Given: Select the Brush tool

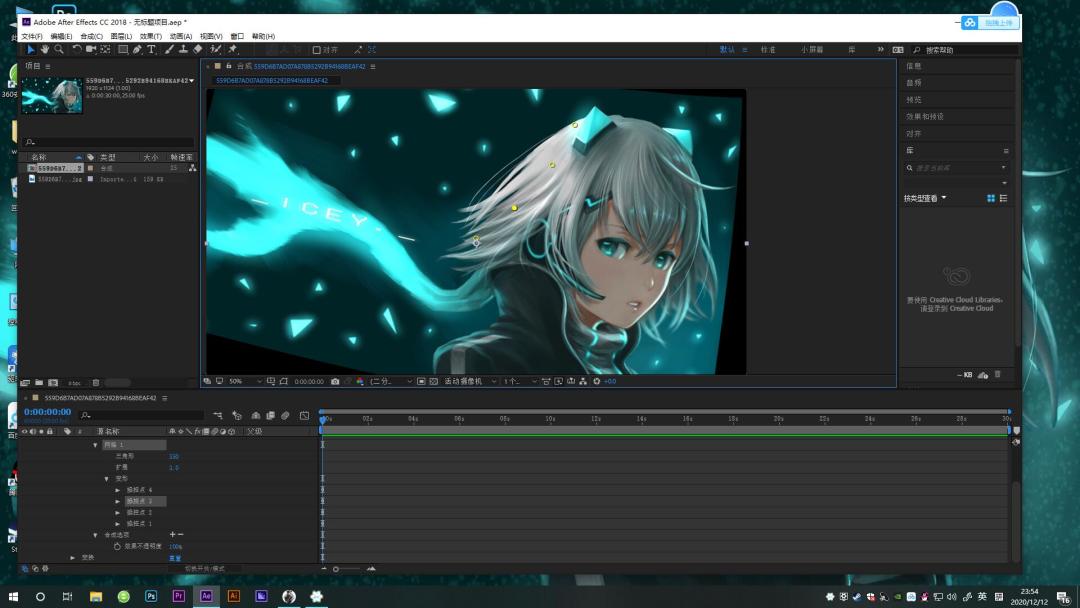Looking at the screenshot, I should (x=169, y=50).
